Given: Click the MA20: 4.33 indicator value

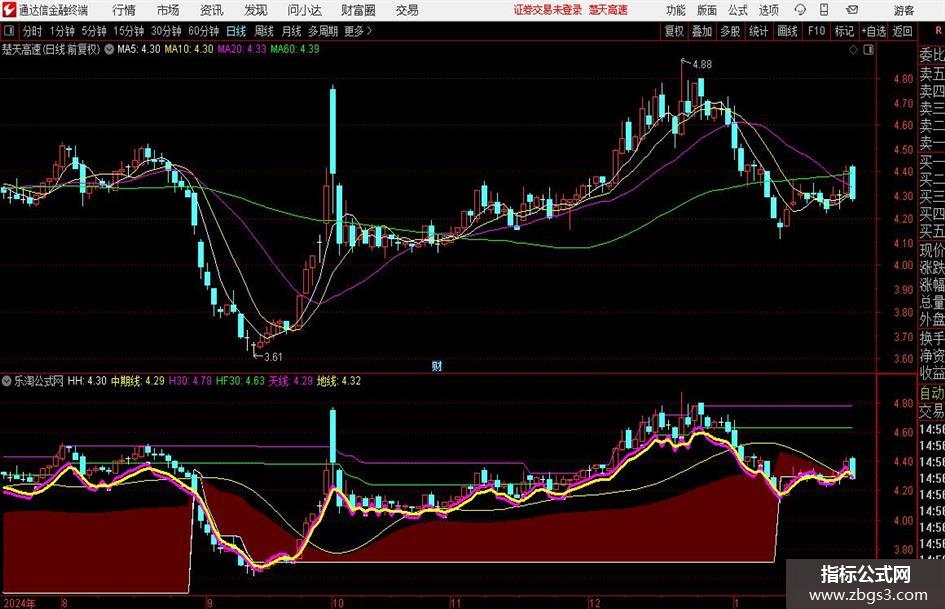Looking at the screenshot, I should coord(242,49).
